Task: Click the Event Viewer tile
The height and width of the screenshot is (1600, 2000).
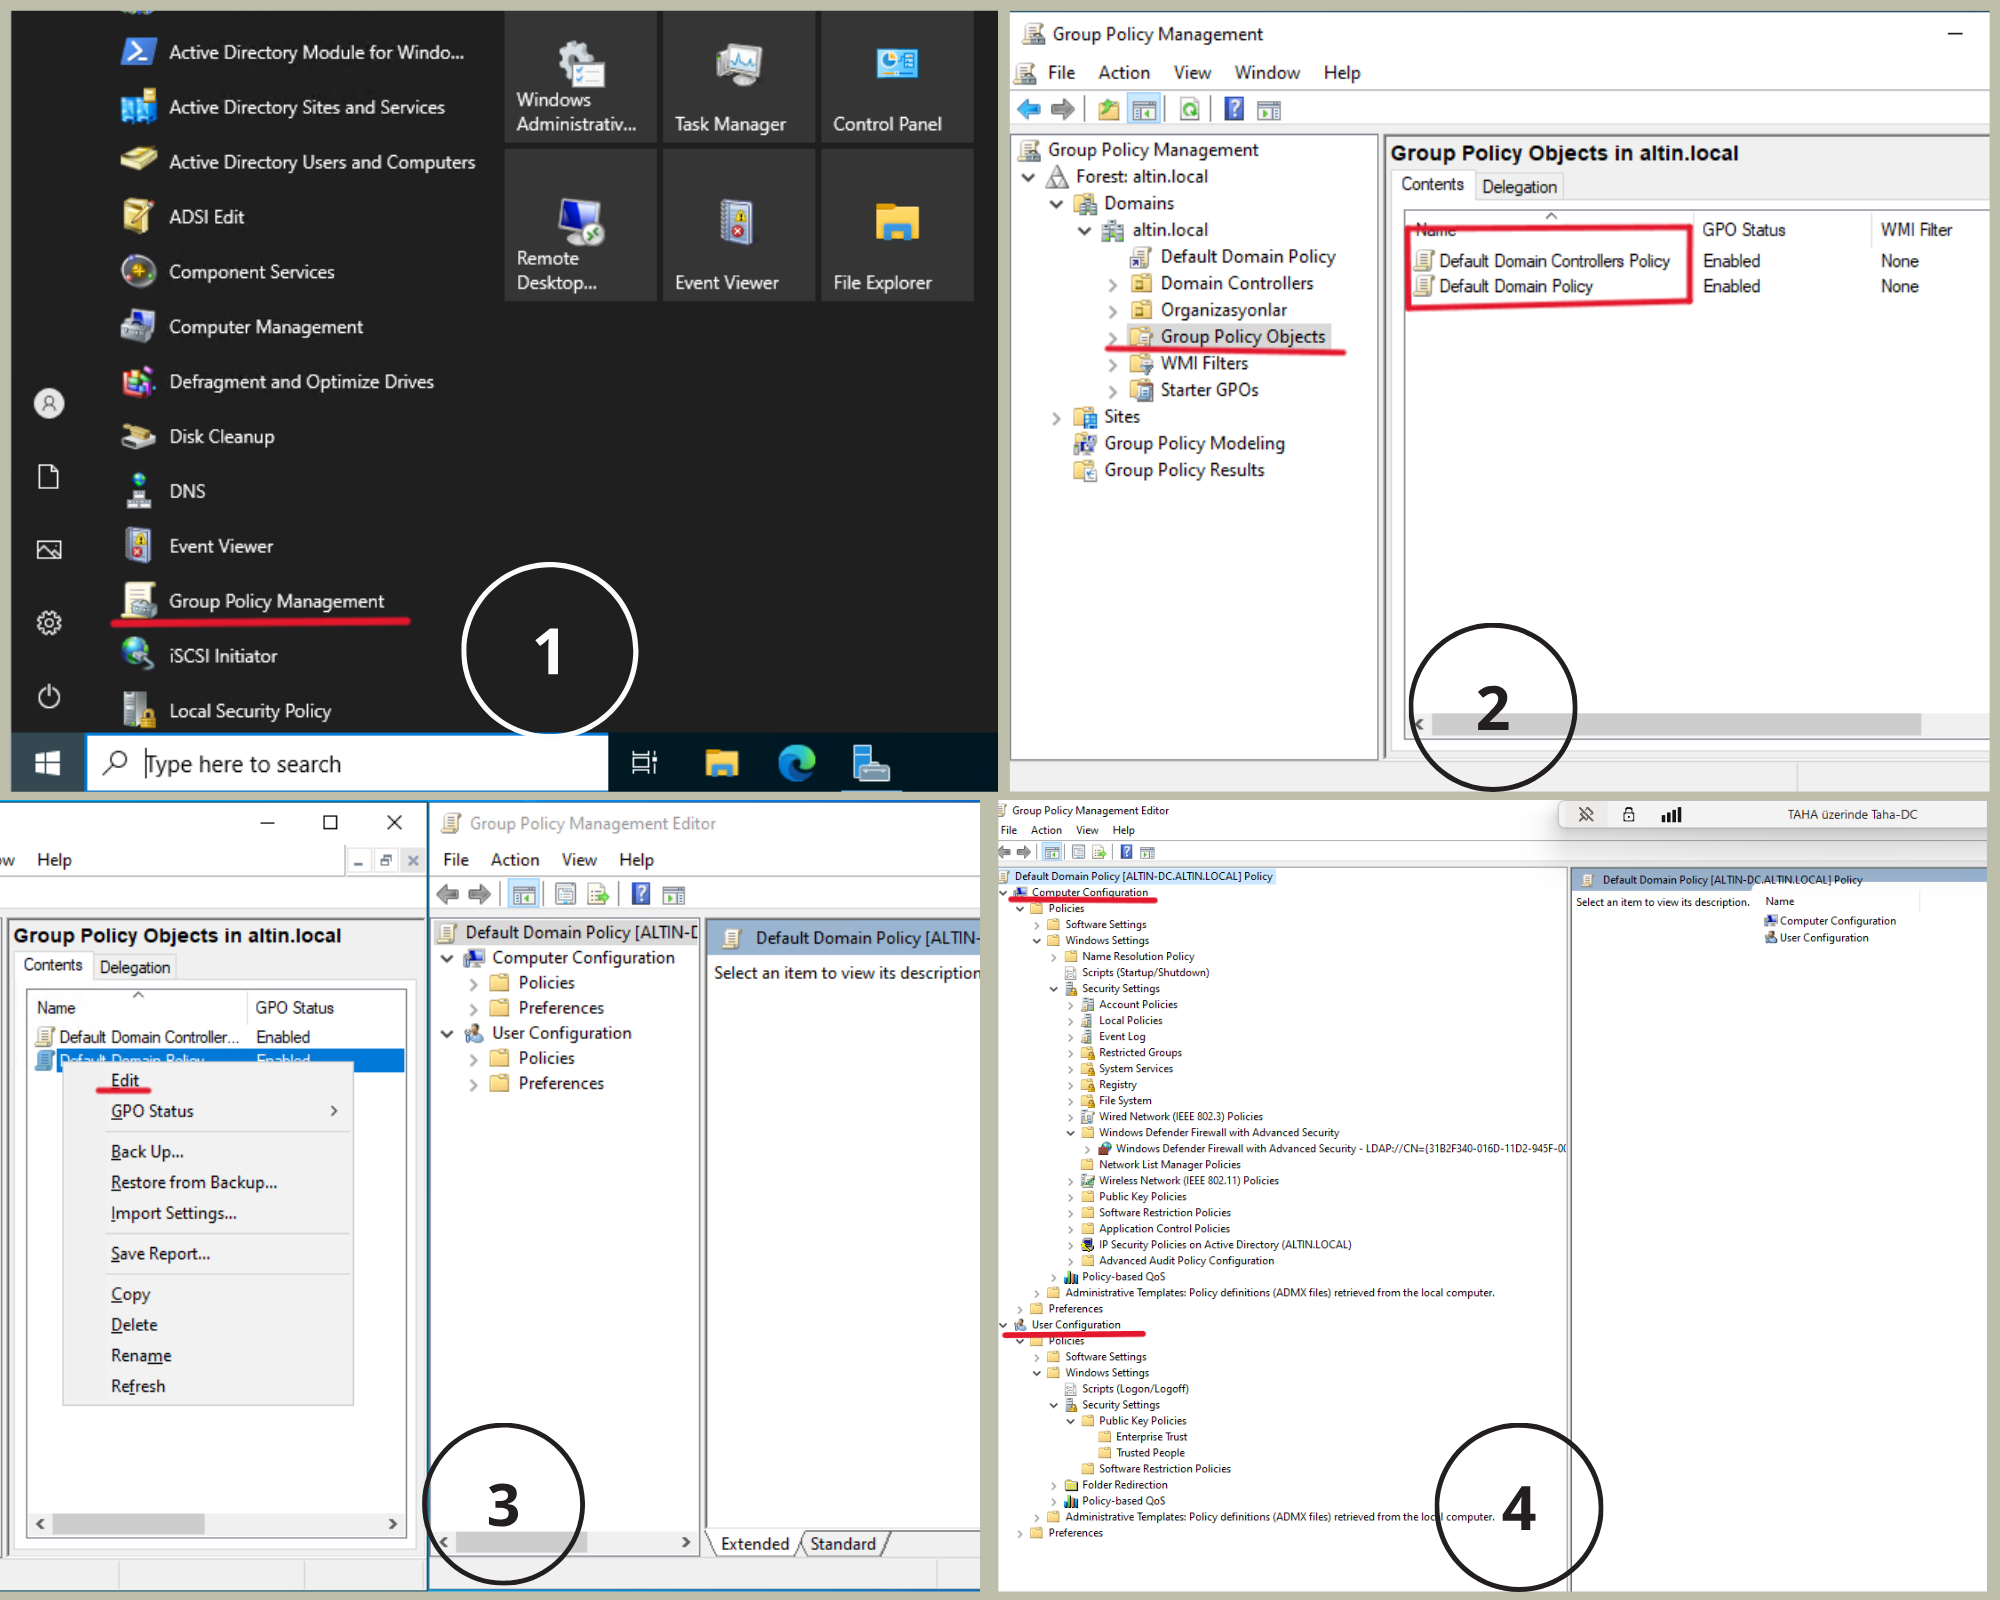Action: click(x=738, y=225)
